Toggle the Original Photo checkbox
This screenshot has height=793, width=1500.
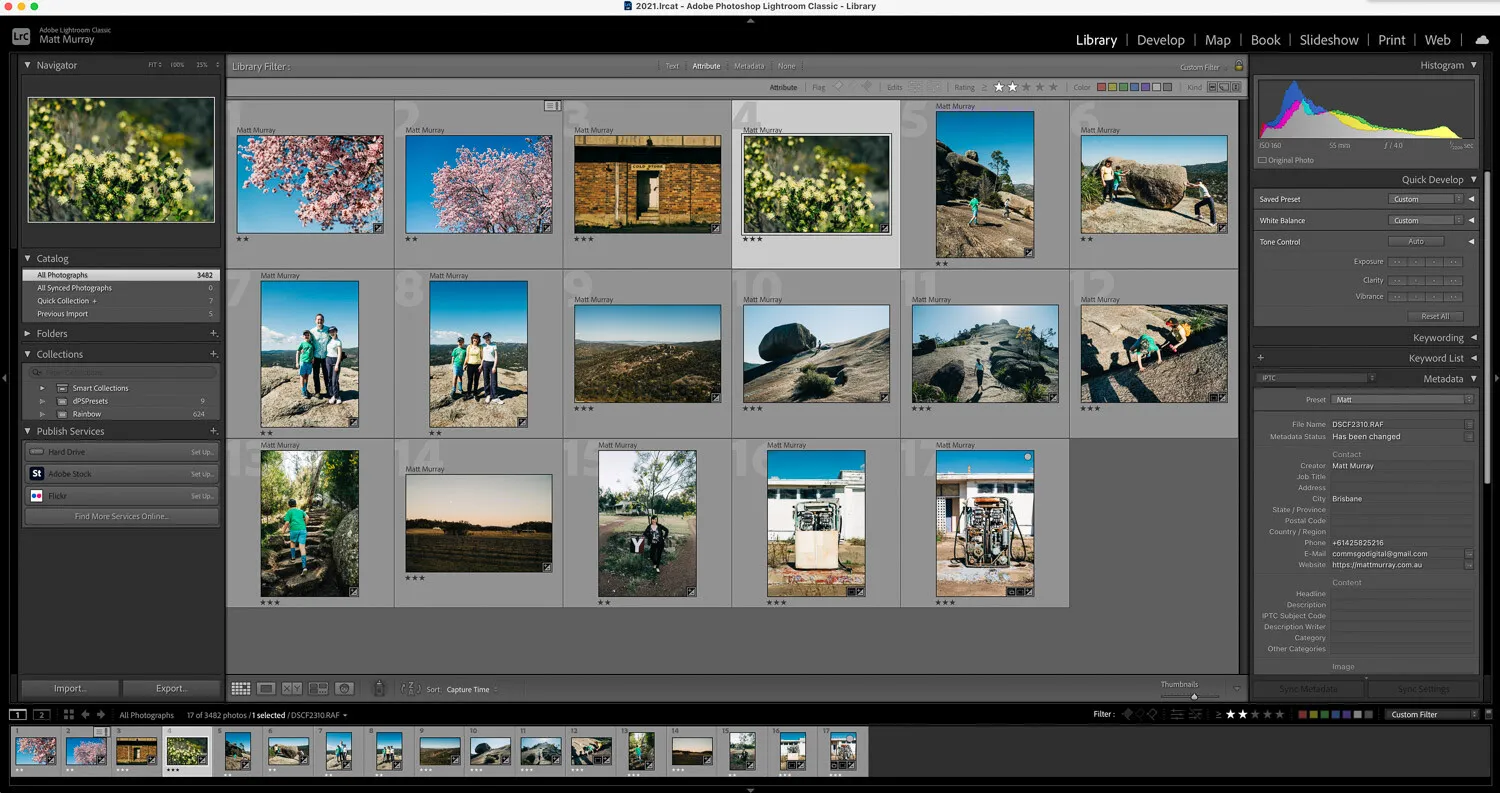[x=1262, y=160]
